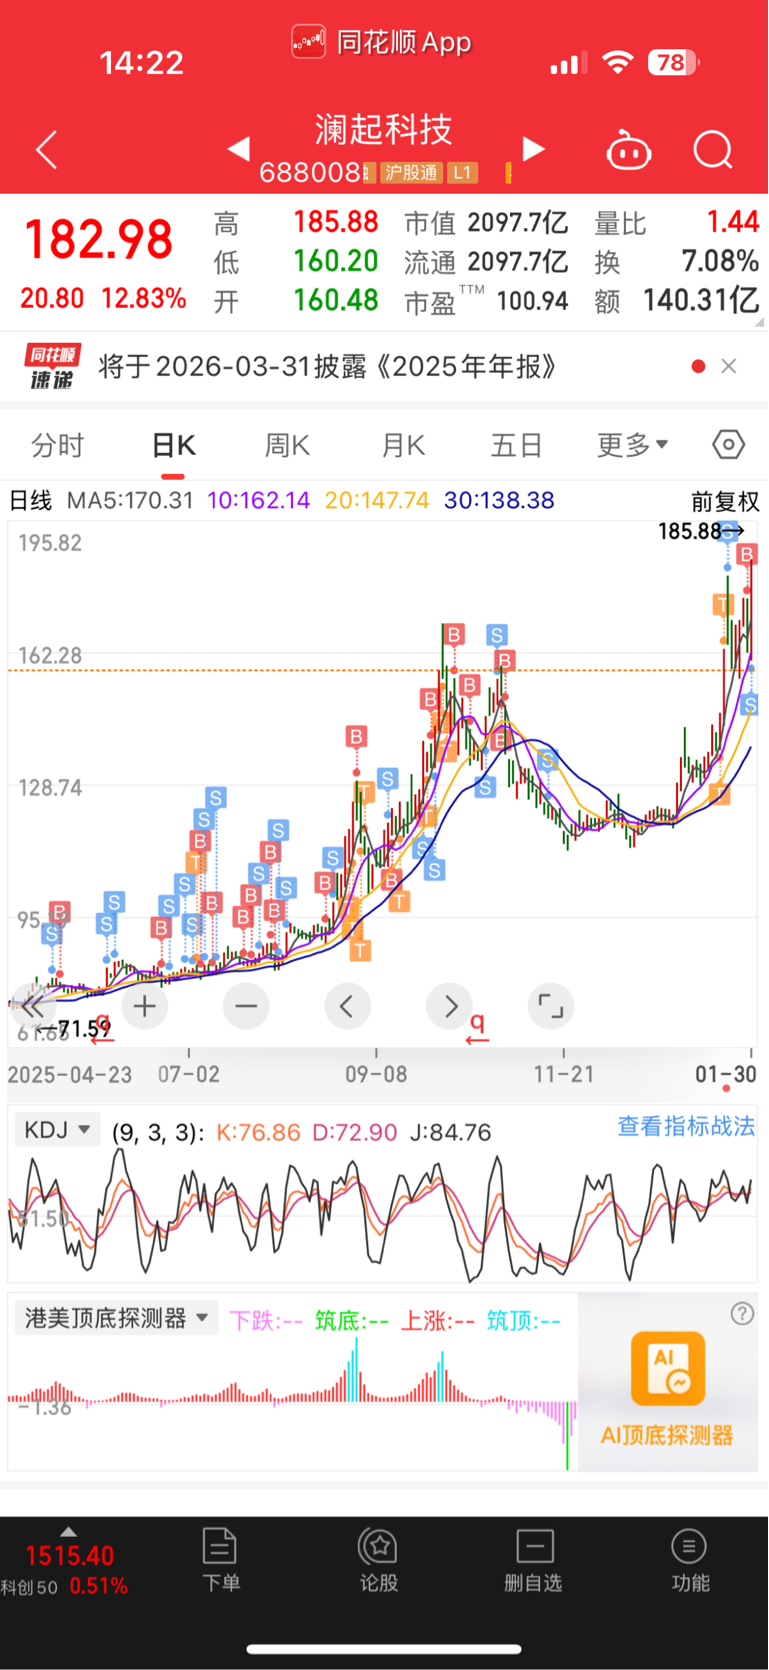This screenshot has width=769, height=1670.
Task: Open the robot assistant icon
Action: coord(629,151)
